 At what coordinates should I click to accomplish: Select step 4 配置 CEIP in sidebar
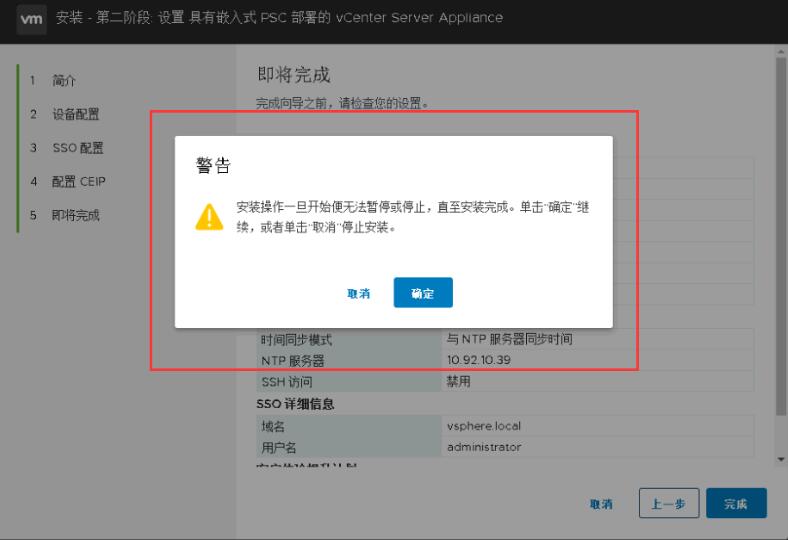pos(78,181)
